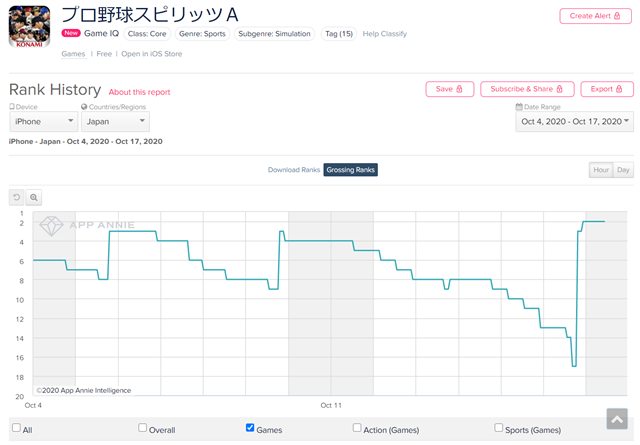
Task: Switch to Download Ranks tab
Action: coord(294,170)
